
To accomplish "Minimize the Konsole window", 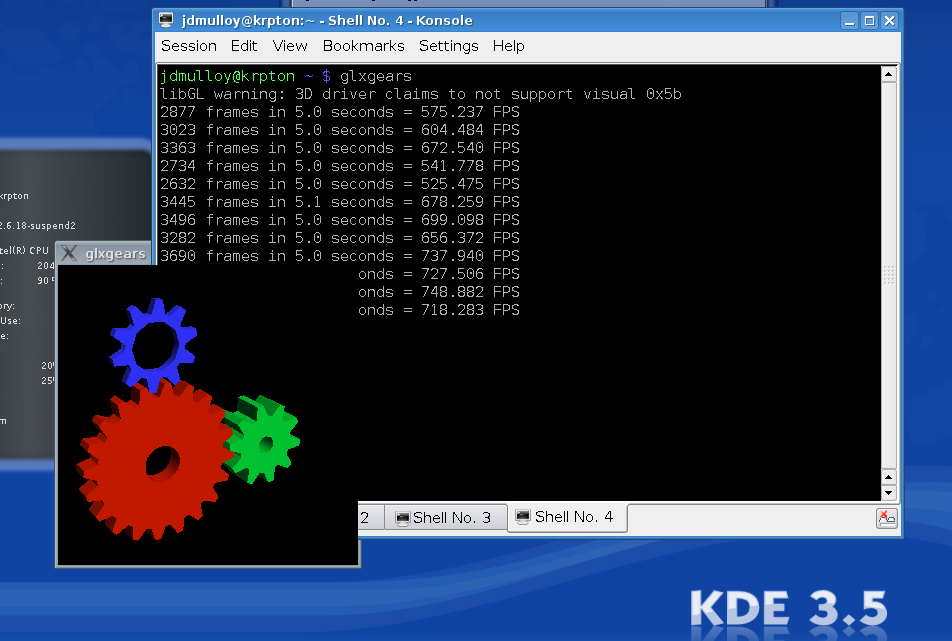I will [849, 20].
